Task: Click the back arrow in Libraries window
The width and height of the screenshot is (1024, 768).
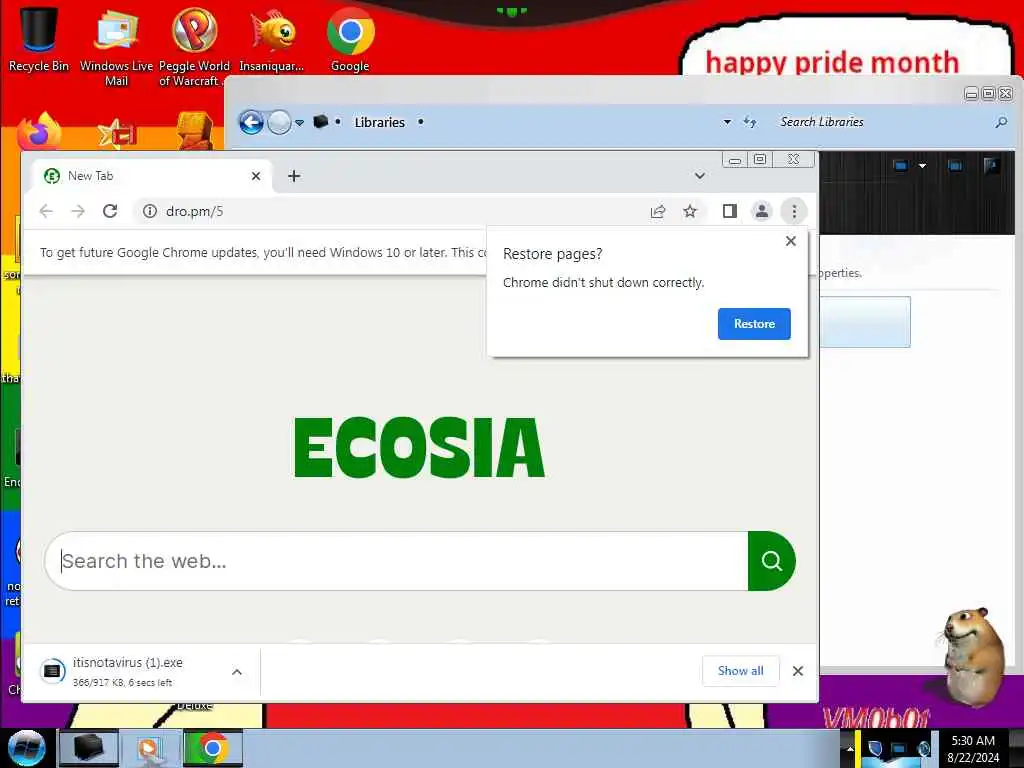Action: click(251, 122)
